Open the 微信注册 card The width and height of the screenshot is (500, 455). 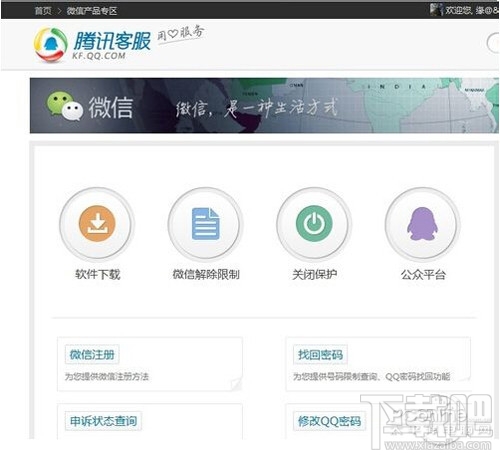[x=150, y=364]
